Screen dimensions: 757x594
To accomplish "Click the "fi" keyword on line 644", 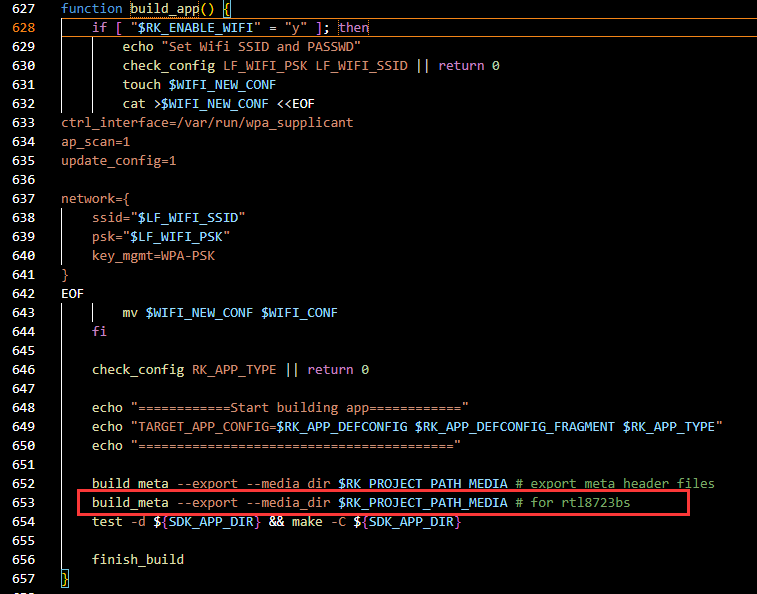I will [x=99, y=331].
